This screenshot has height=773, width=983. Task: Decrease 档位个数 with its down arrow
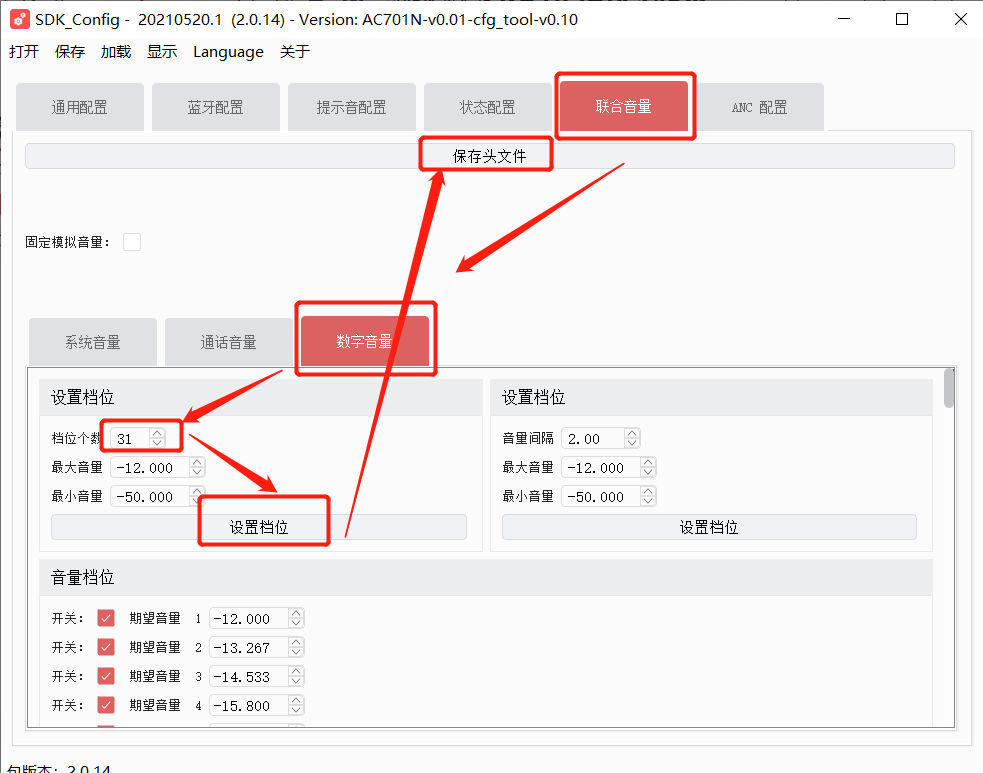point(157,443)
